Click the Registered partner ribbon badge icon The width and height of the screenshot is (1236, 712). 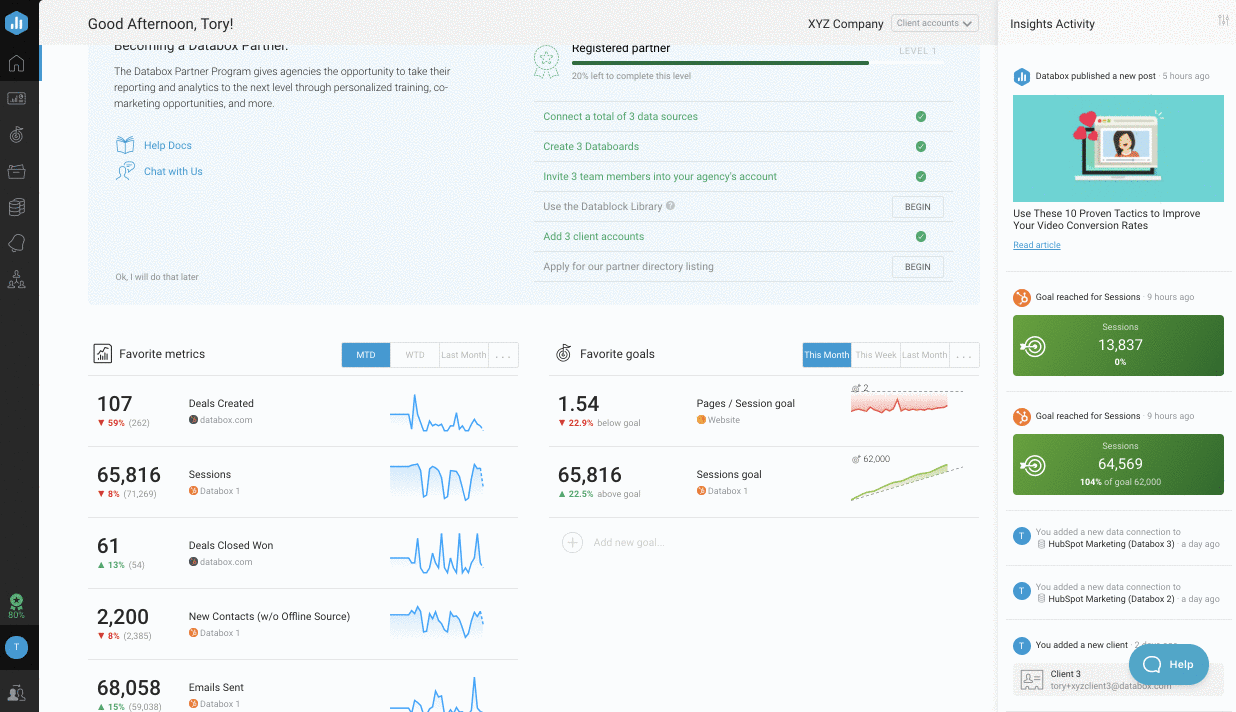click(546, 61)
